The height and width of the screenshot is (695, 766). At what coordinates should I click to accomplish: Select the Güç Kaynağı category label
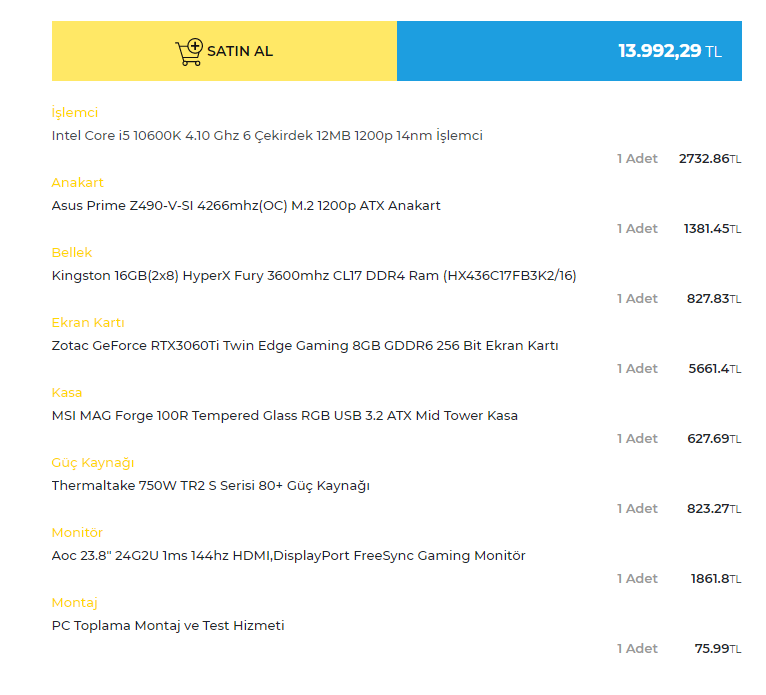tap(93, 463)
